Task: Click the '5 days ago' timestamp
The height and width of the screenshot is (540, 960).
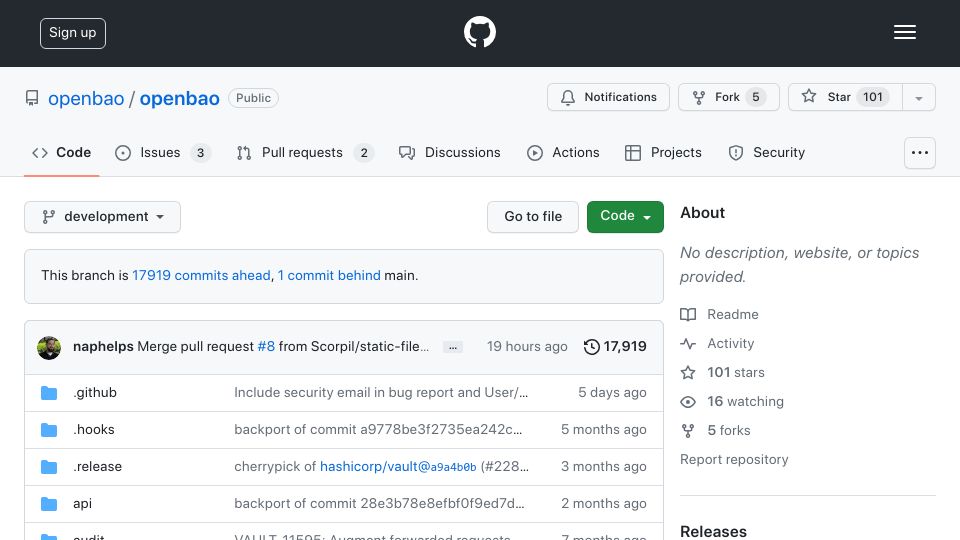Action: point(612,392)
